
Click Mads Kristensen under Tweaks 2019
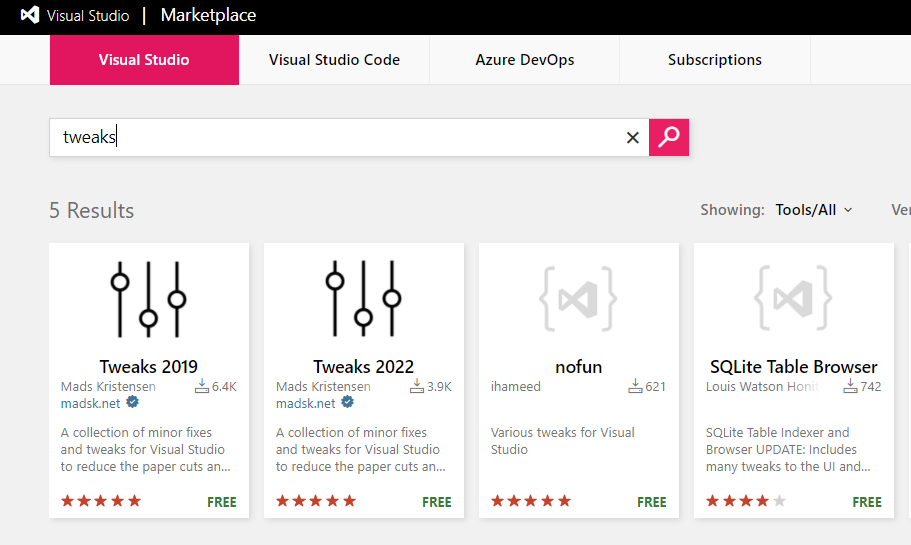pyautogui.click(x=108, y=386)
